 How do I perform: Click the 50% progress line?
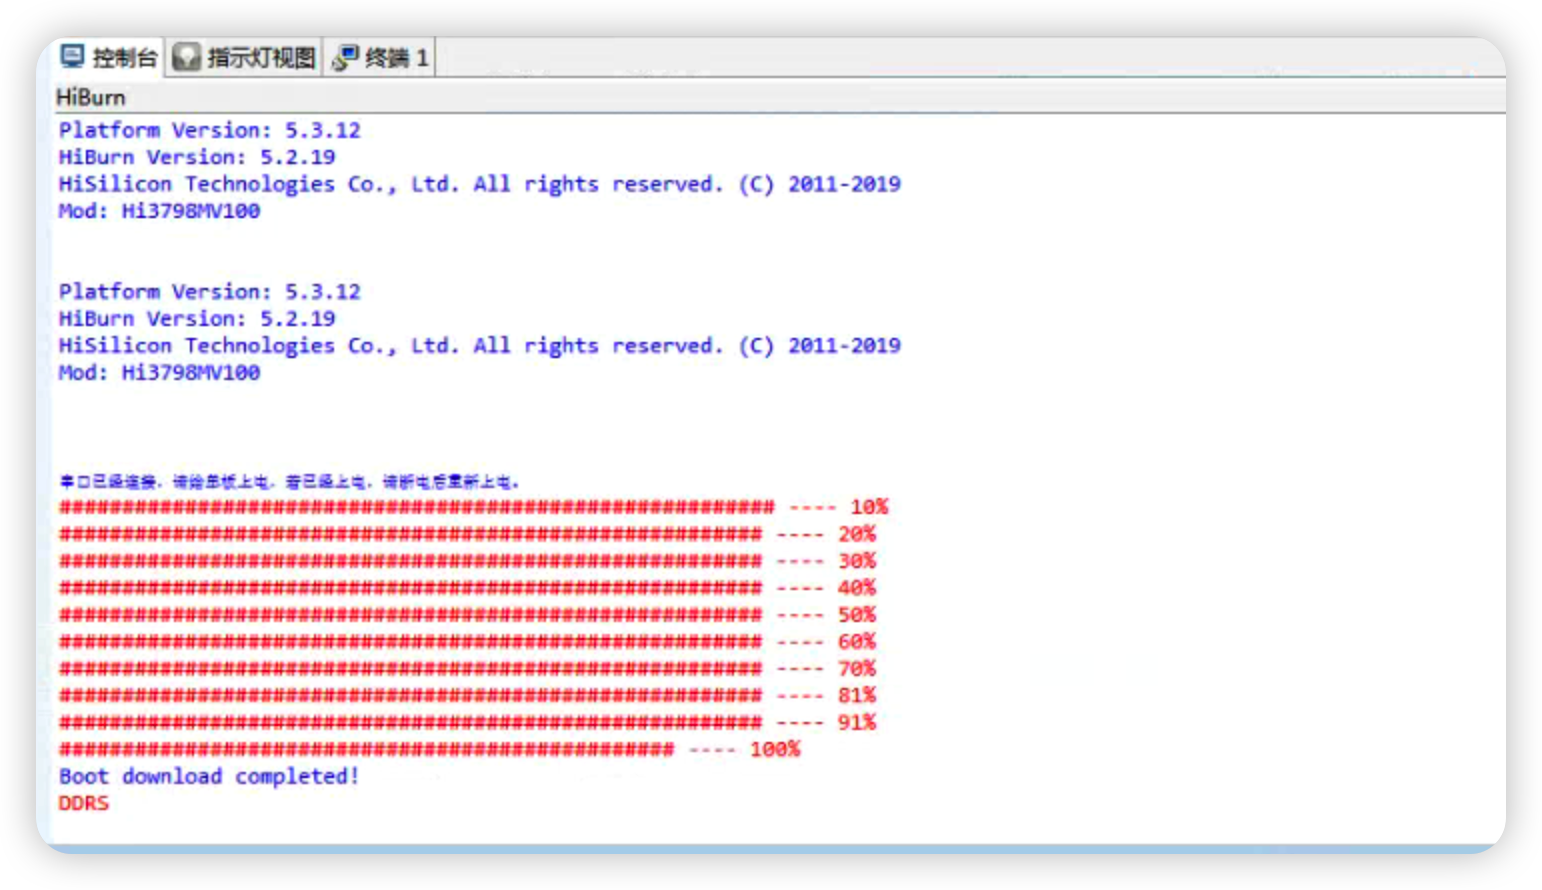coord(467,615)
